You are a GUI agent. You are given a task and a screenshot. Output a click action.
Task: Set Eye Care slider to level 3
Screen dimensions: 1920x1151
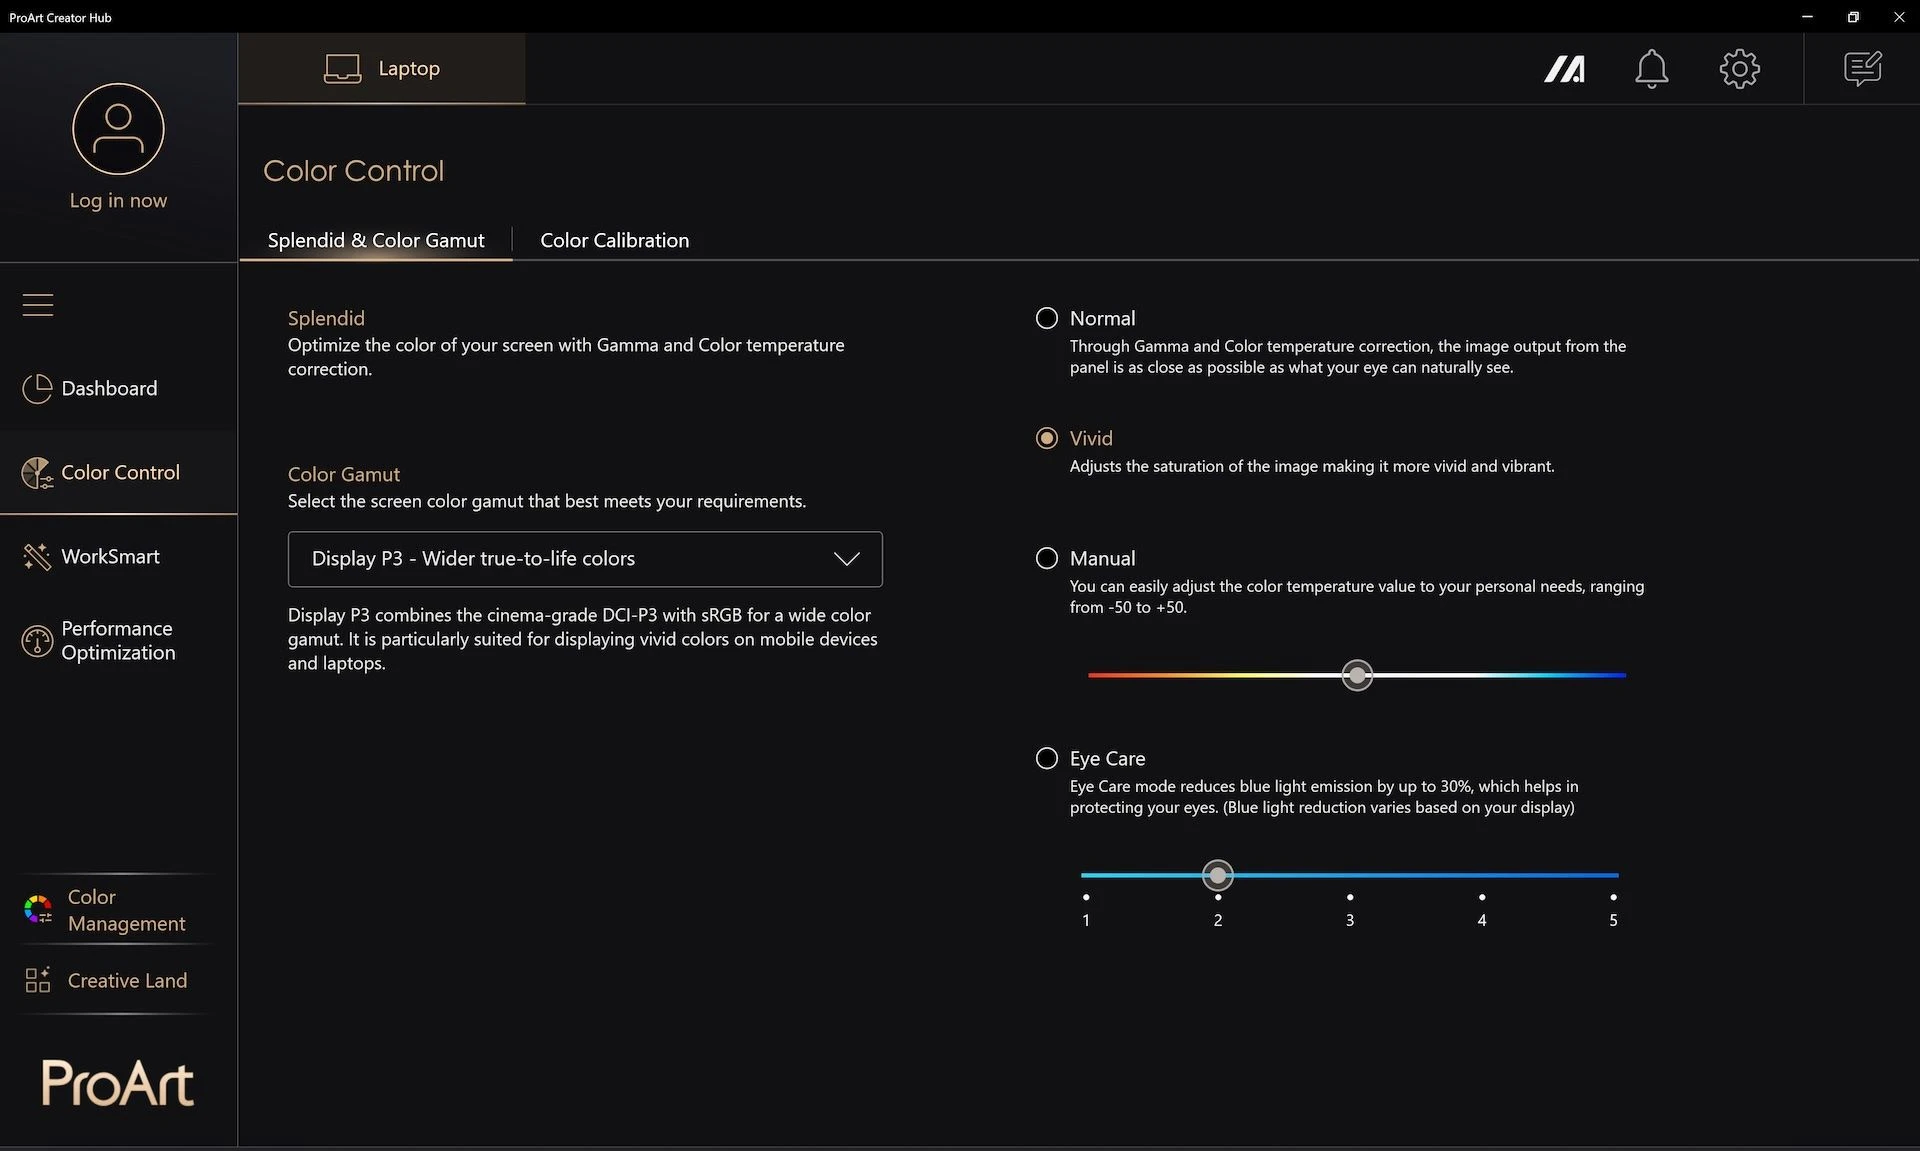(1350, 875)
